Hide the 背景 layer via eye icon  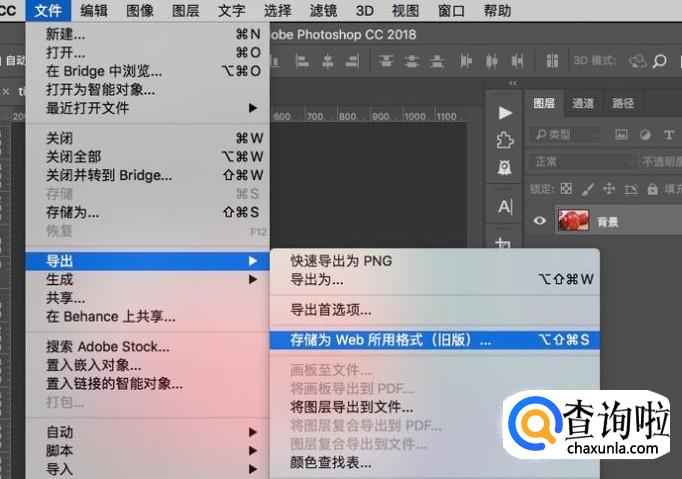click(540, 221)
